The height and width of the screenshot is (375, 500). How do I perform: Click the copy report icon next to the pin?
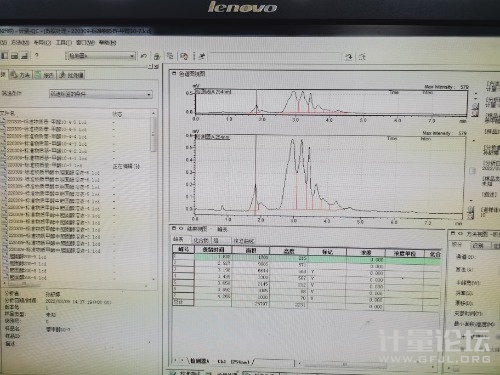click(184, 56)
